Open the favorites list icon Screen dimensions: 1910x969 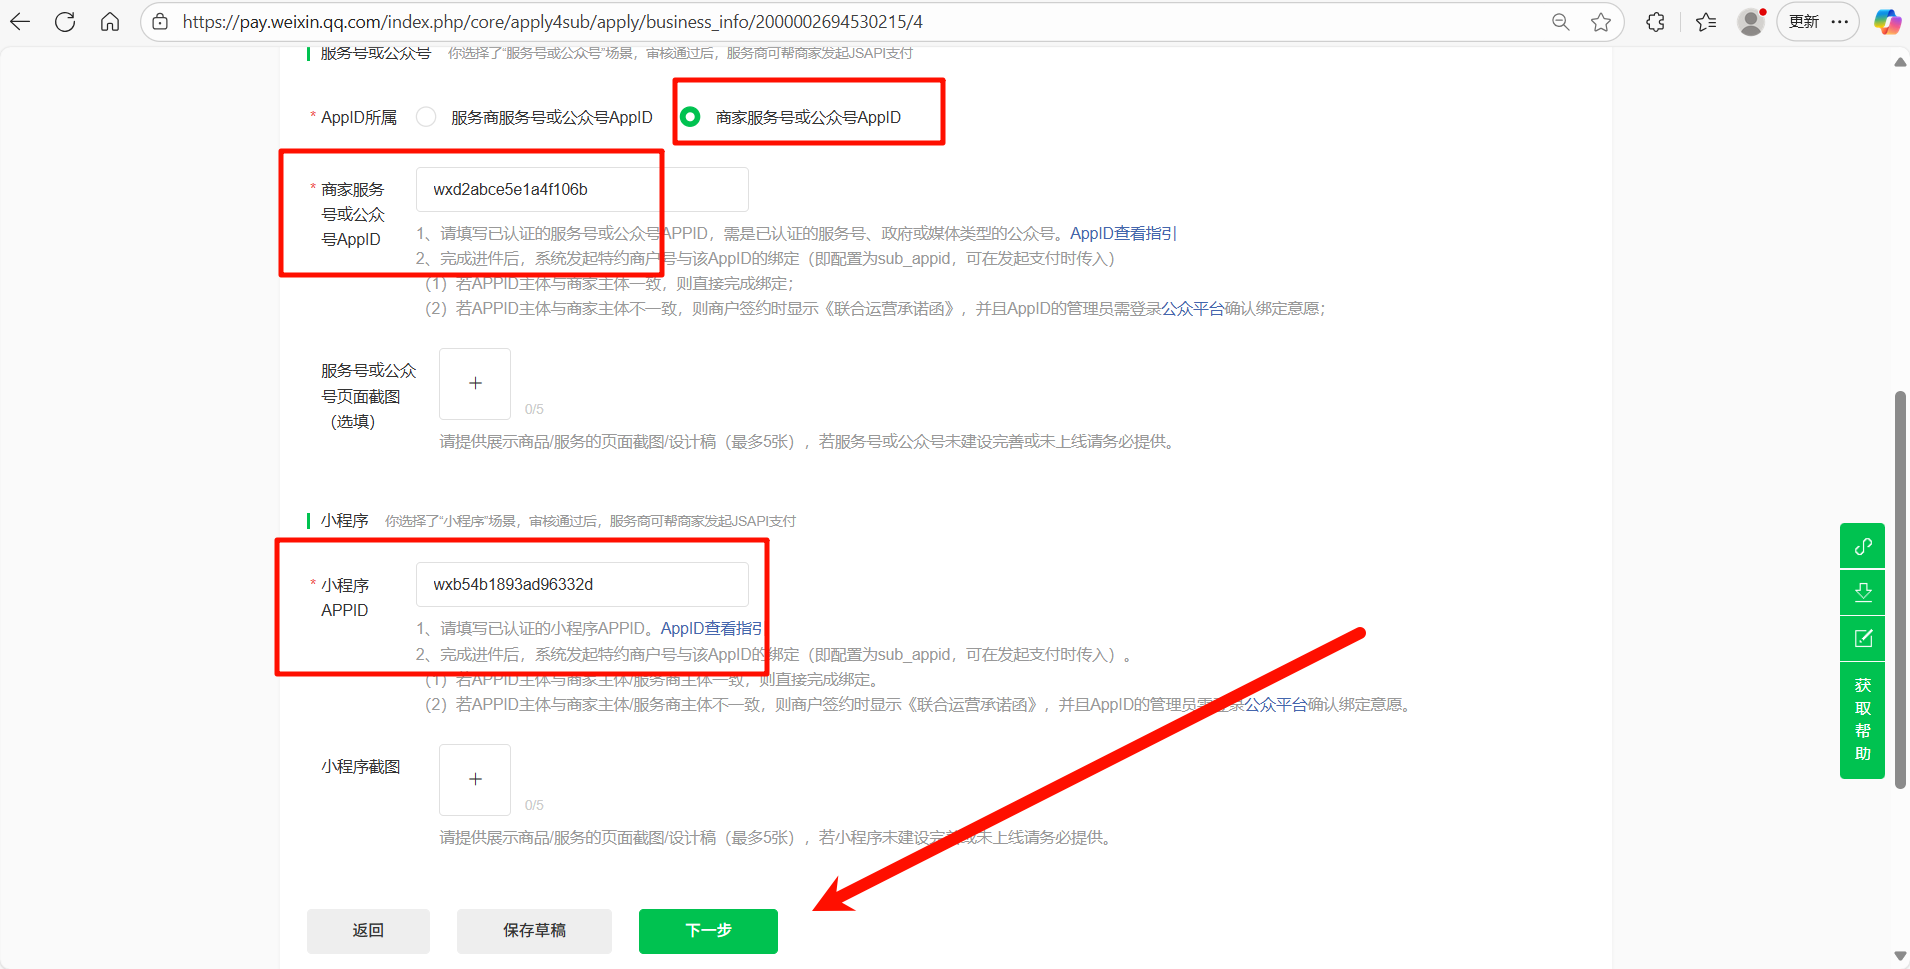1706,22
